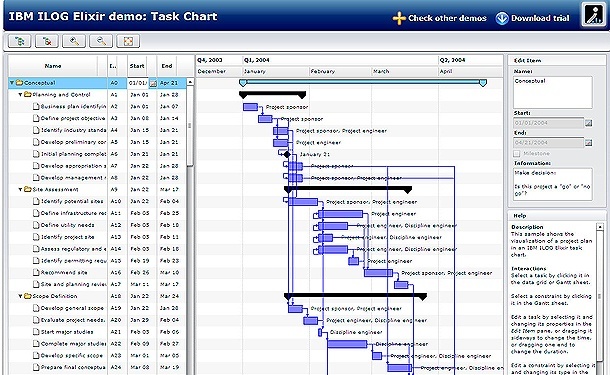
Task: Click the Start date field in Edit Item
Action: [549, 123]
